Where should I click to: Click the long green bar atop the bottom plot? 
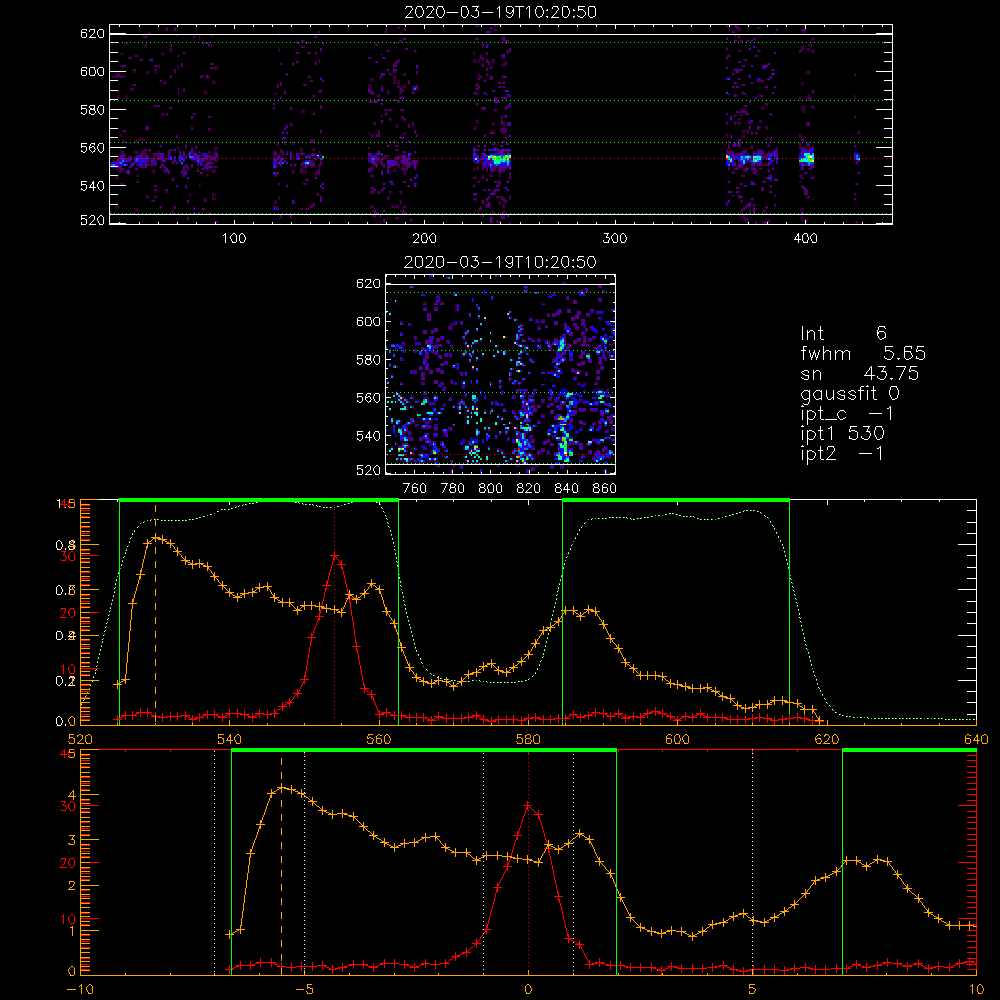(424, 751)
